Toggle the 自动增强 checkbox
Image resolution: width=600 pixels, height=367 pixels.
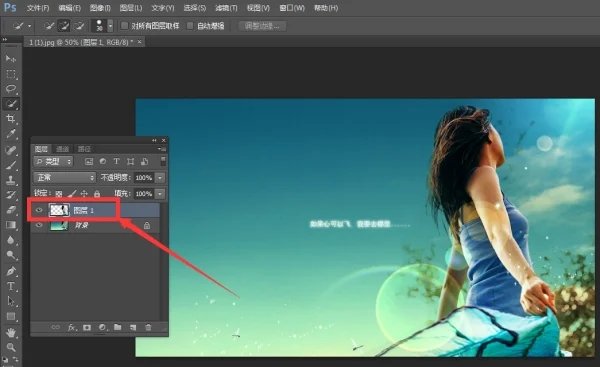pyautogui.click(x=190, y=26)
